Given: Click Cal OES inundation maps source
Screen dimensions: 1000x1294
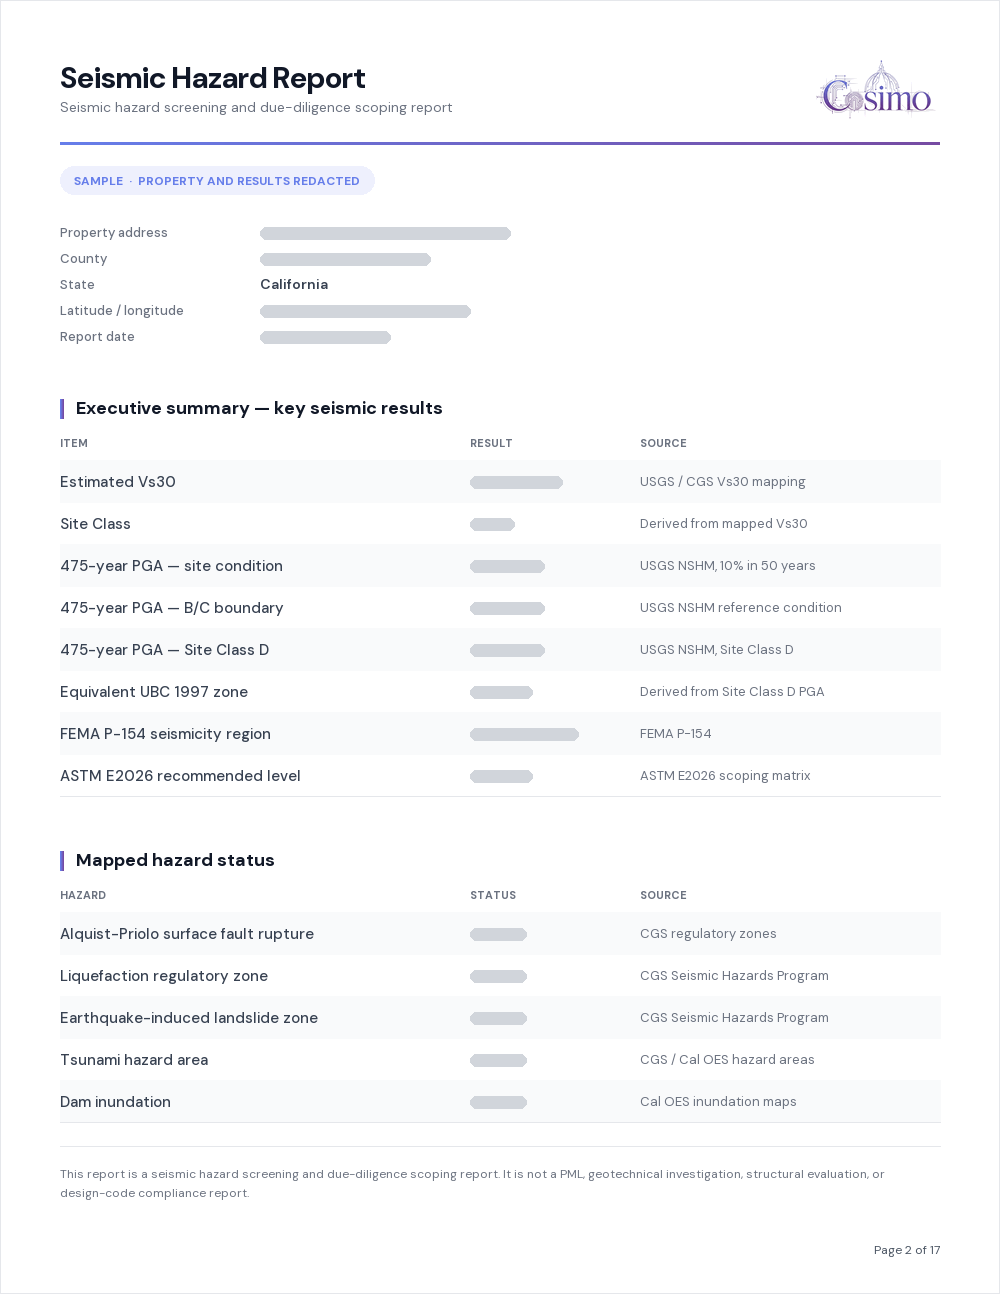Looking at the screenshot, I should [718, 1102].
